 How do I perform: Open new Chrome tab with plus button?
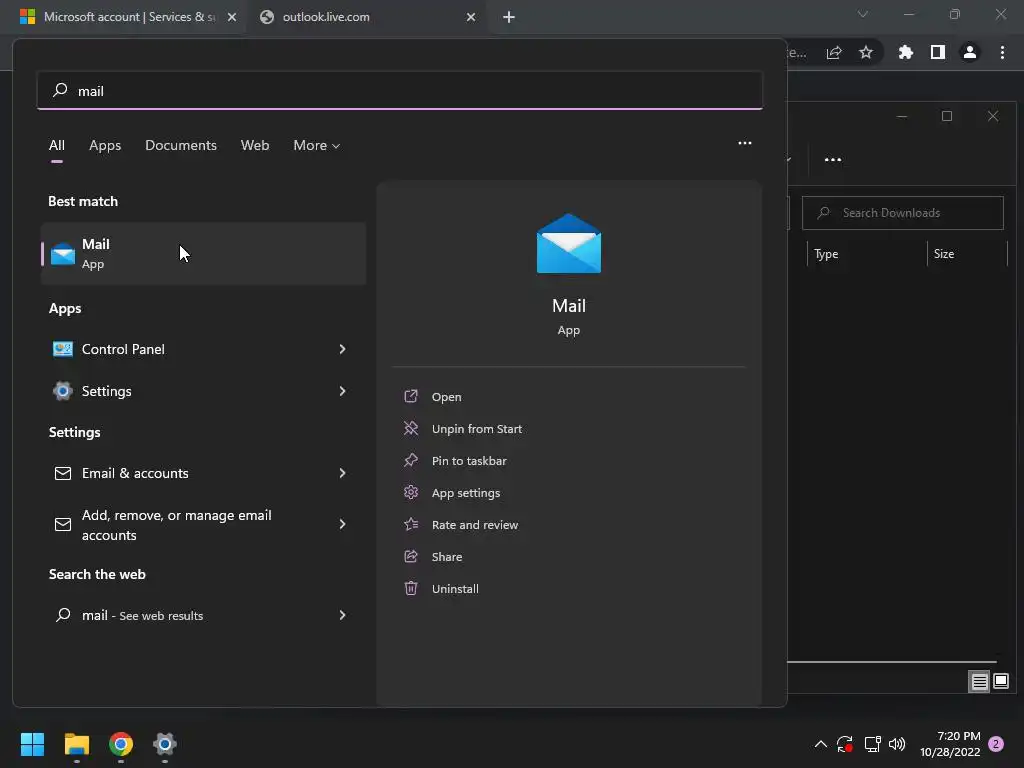tap(509, 17)
